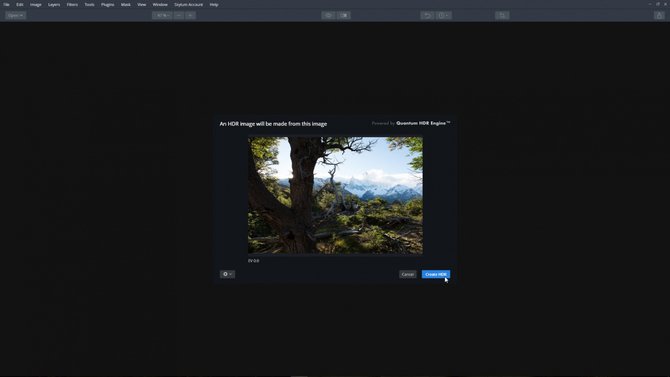670x377 pixels.
Task: Toggle the before/after compare icon
Action: click(344, 15)
